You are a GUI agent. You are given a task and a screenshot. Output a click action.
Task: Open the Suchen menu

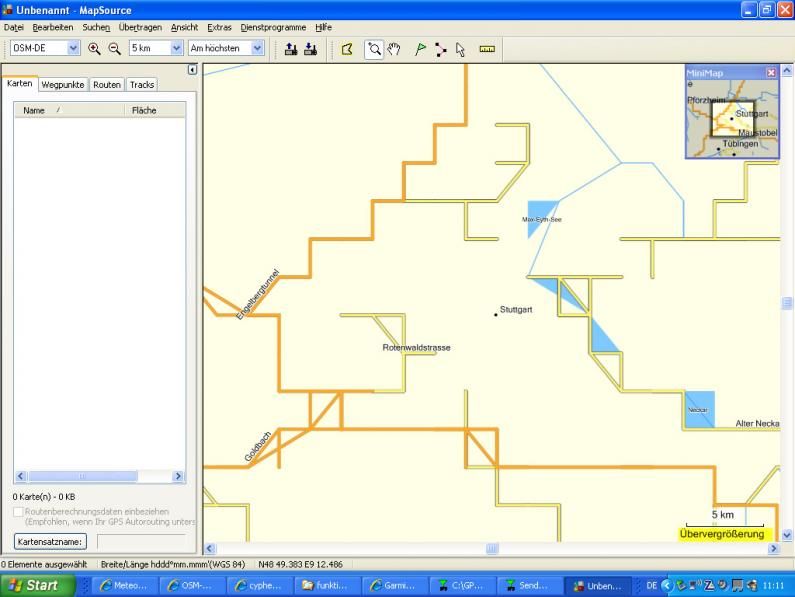(x=96, y=27)
